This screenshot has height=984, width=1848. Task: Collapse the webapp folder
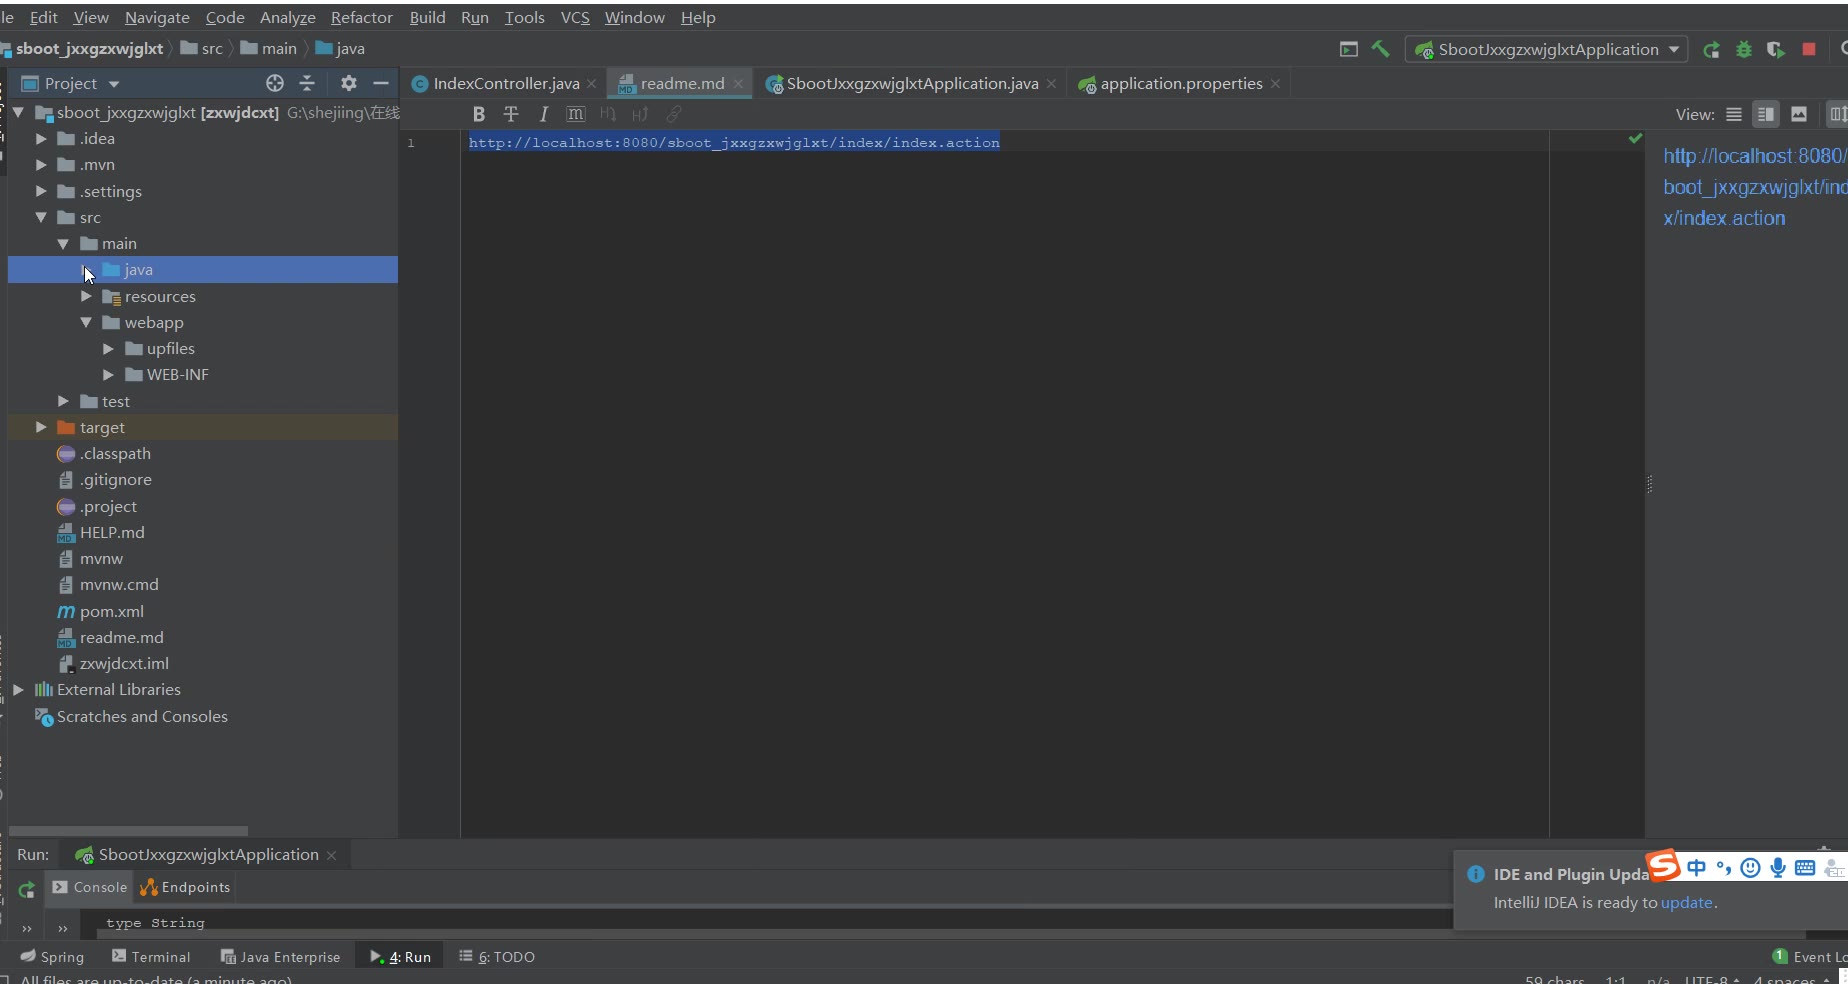(x=86, y=322)
